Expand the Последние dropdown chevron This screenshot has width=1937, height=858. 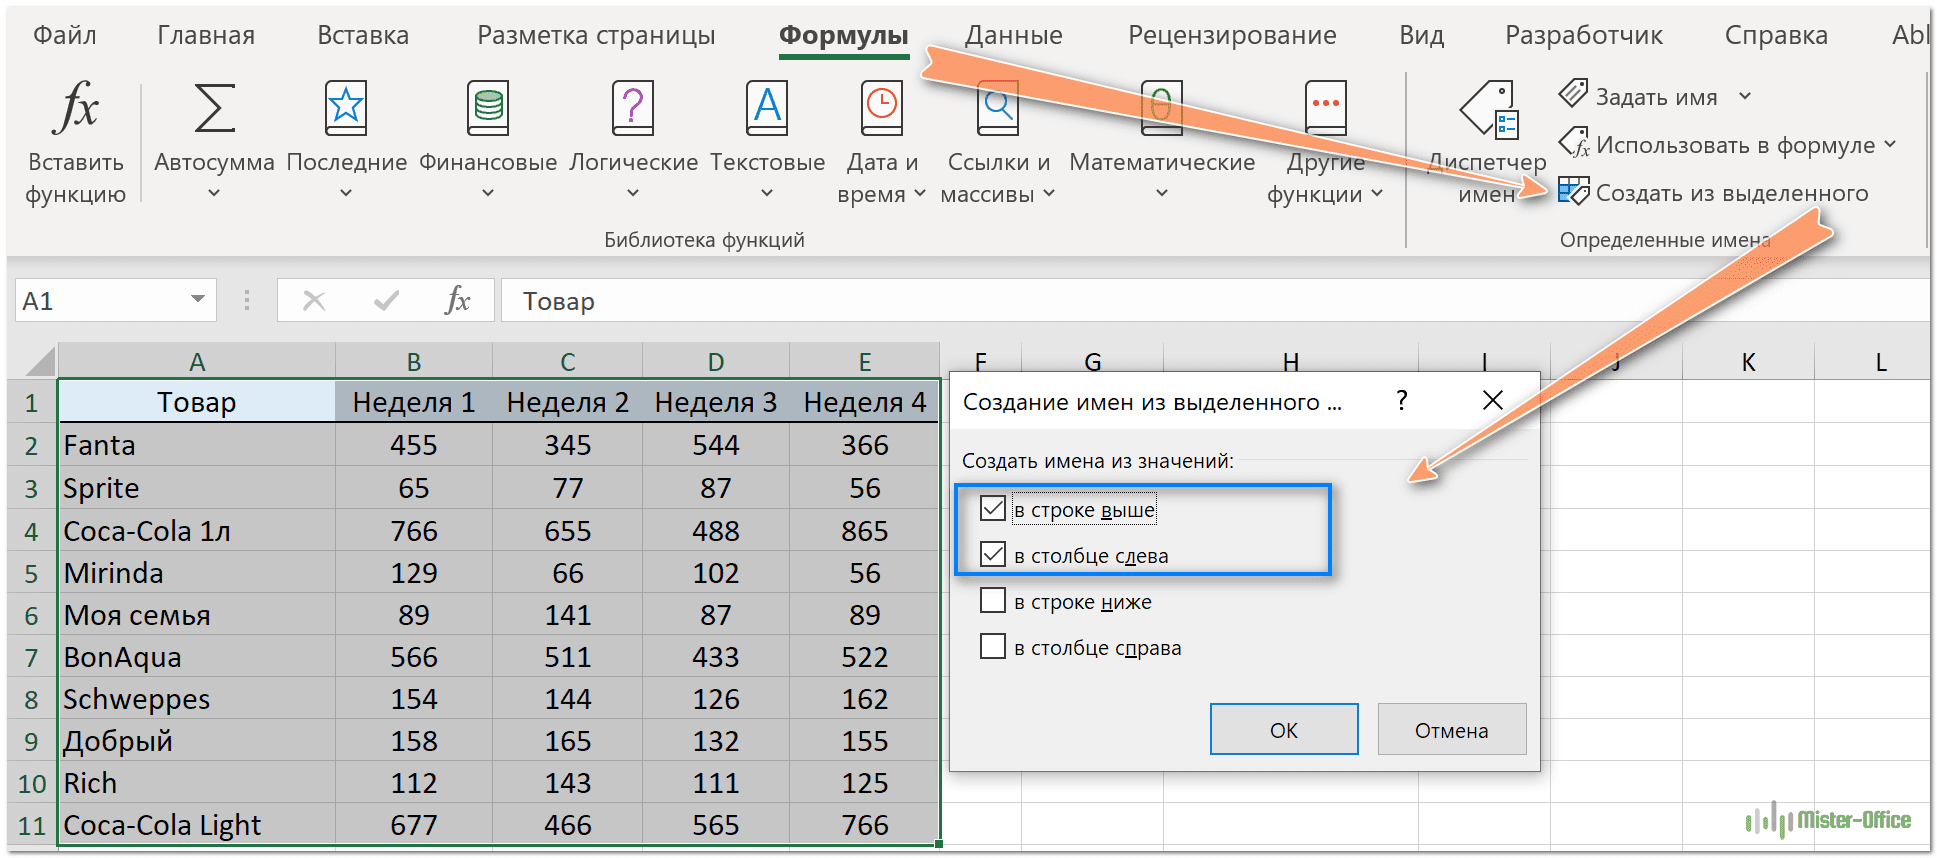[x=346, y=193]
